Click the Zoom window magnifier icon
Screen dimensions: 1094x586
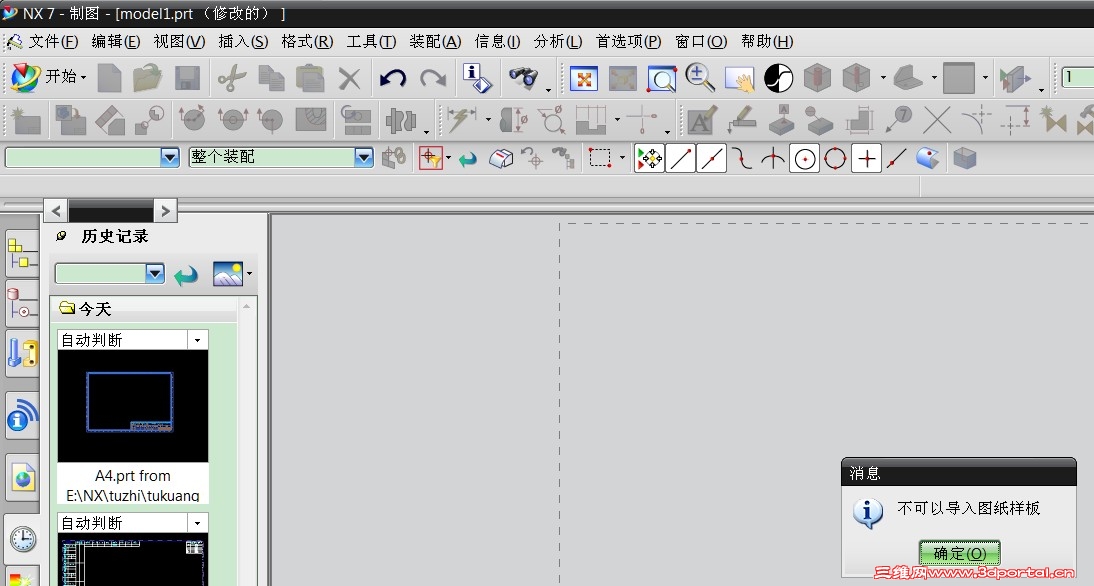pos(661,78)
